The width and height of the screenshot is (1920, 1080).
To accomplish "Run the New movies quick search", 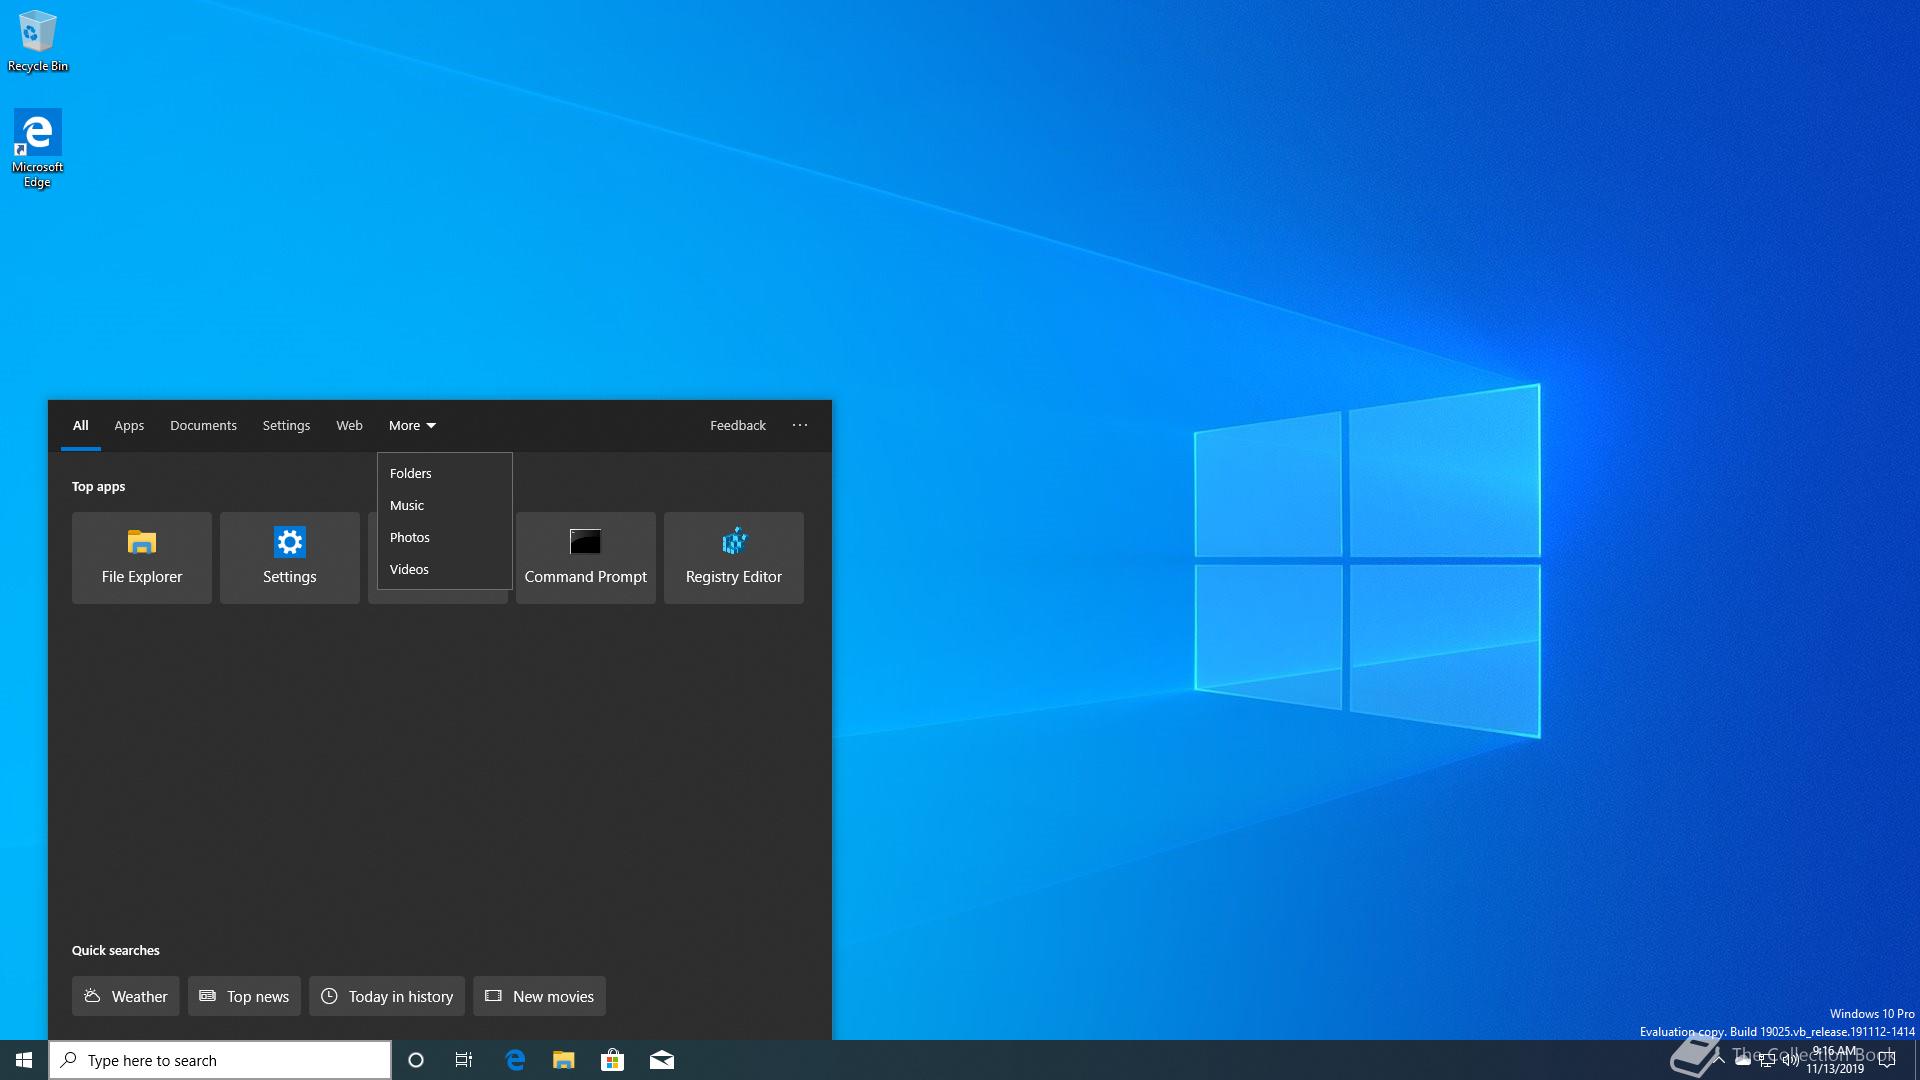I will pyautogui.click(x=539, y=996).
